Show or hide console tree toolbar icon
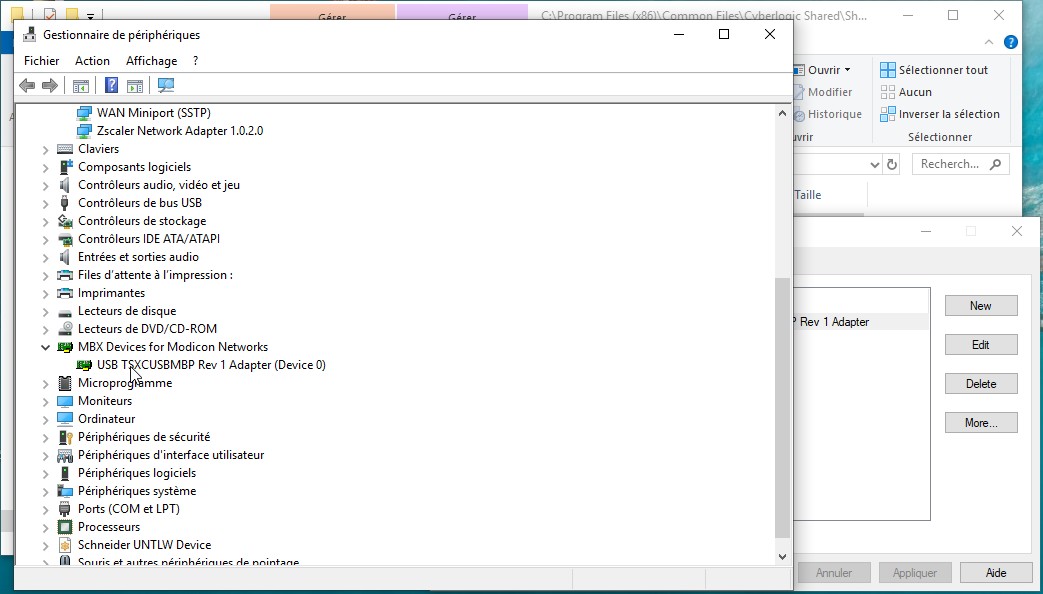1043x594 pixels. pos(80,85)
